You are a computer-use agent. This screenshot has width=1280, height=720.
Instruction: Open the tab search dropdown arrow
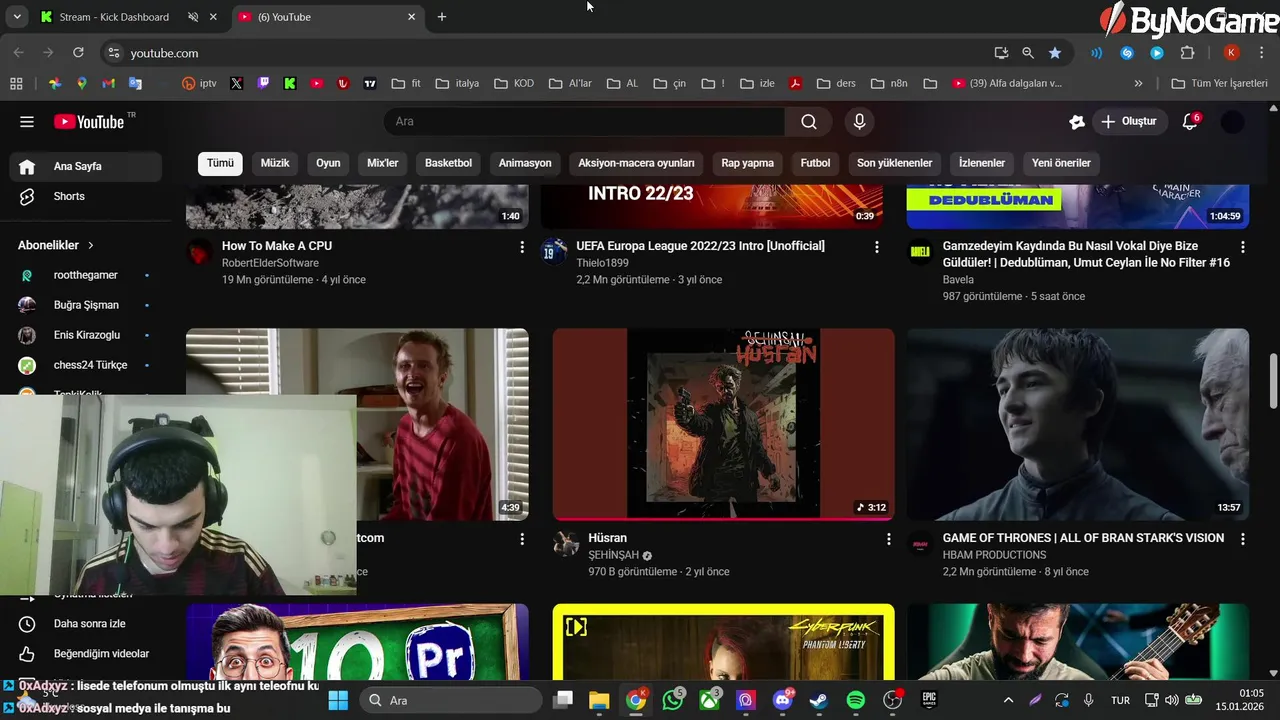[17, 17]
